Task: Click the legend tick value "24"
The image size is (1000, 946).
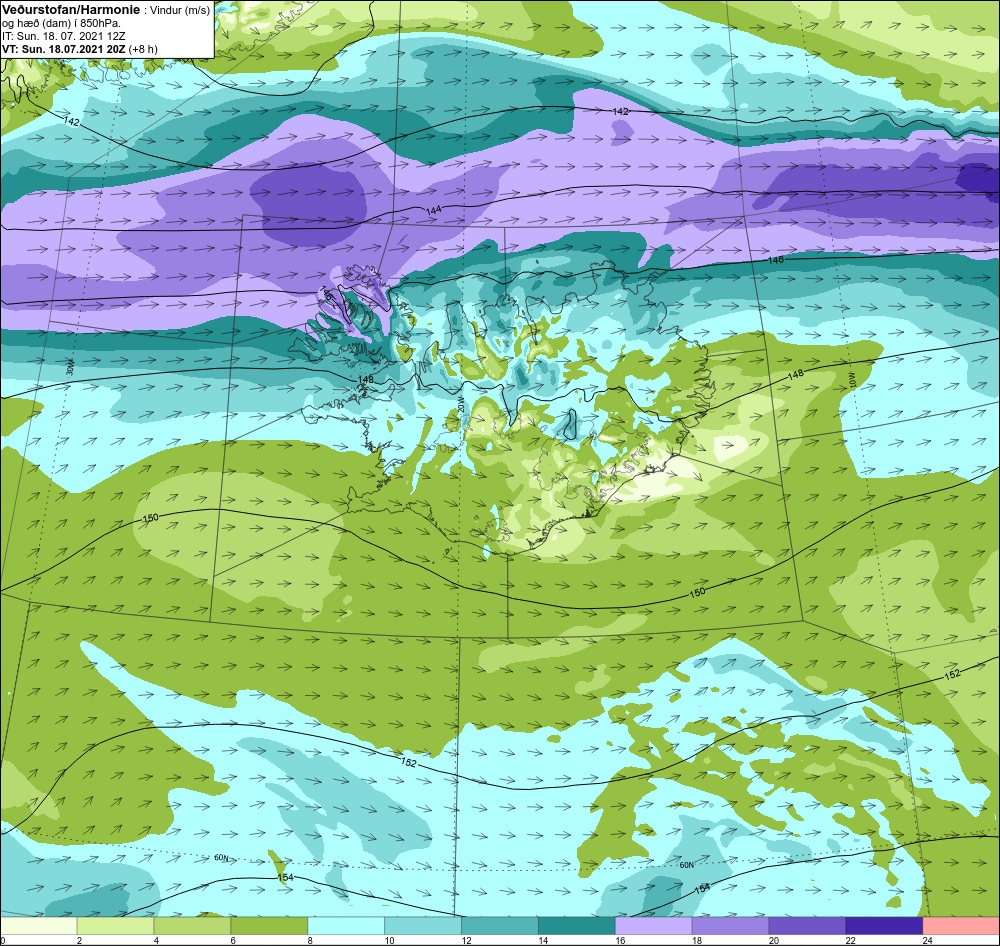Action: (927, 940)
